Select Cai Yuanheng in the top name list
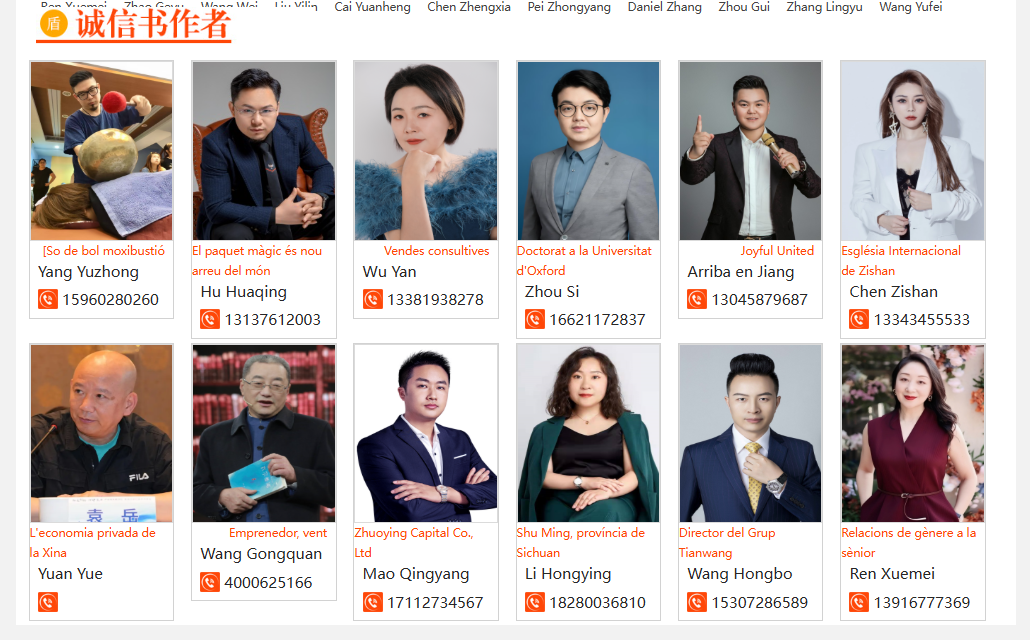Image resolution: width=1030 pixels, height=640 pixels. tap(372, 7)
